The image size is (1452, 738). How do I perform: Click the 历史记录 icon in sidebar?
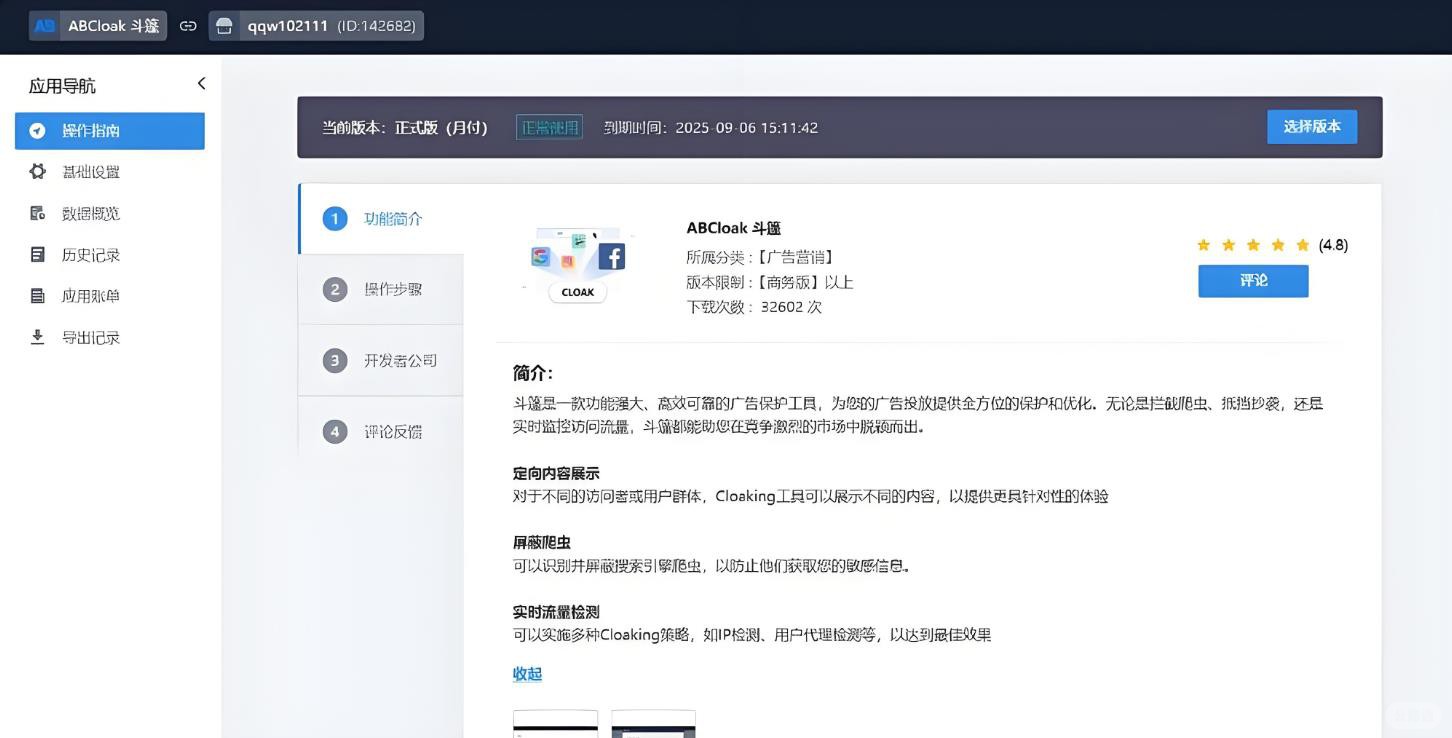(x=37, y=254)
